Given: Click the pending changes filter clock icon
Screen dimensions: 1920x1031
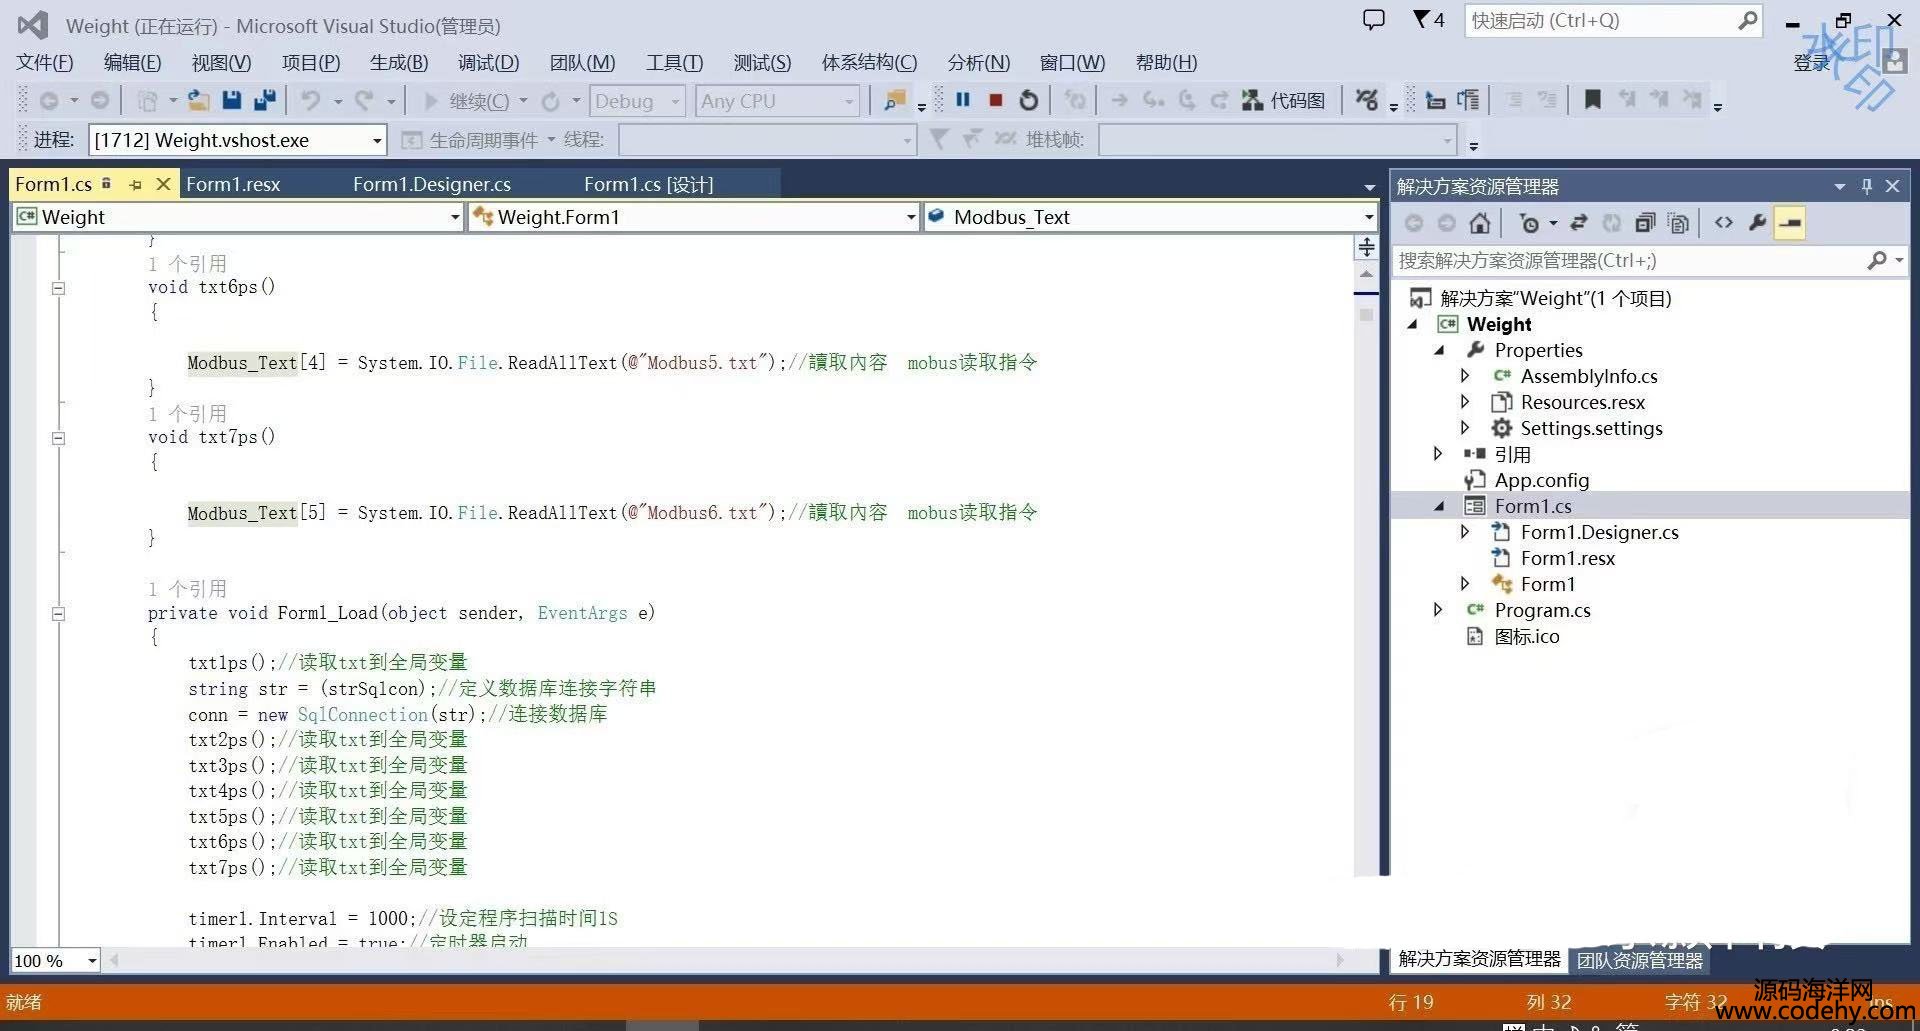Looking at the screenshot, I should (x=1529, y=223).
